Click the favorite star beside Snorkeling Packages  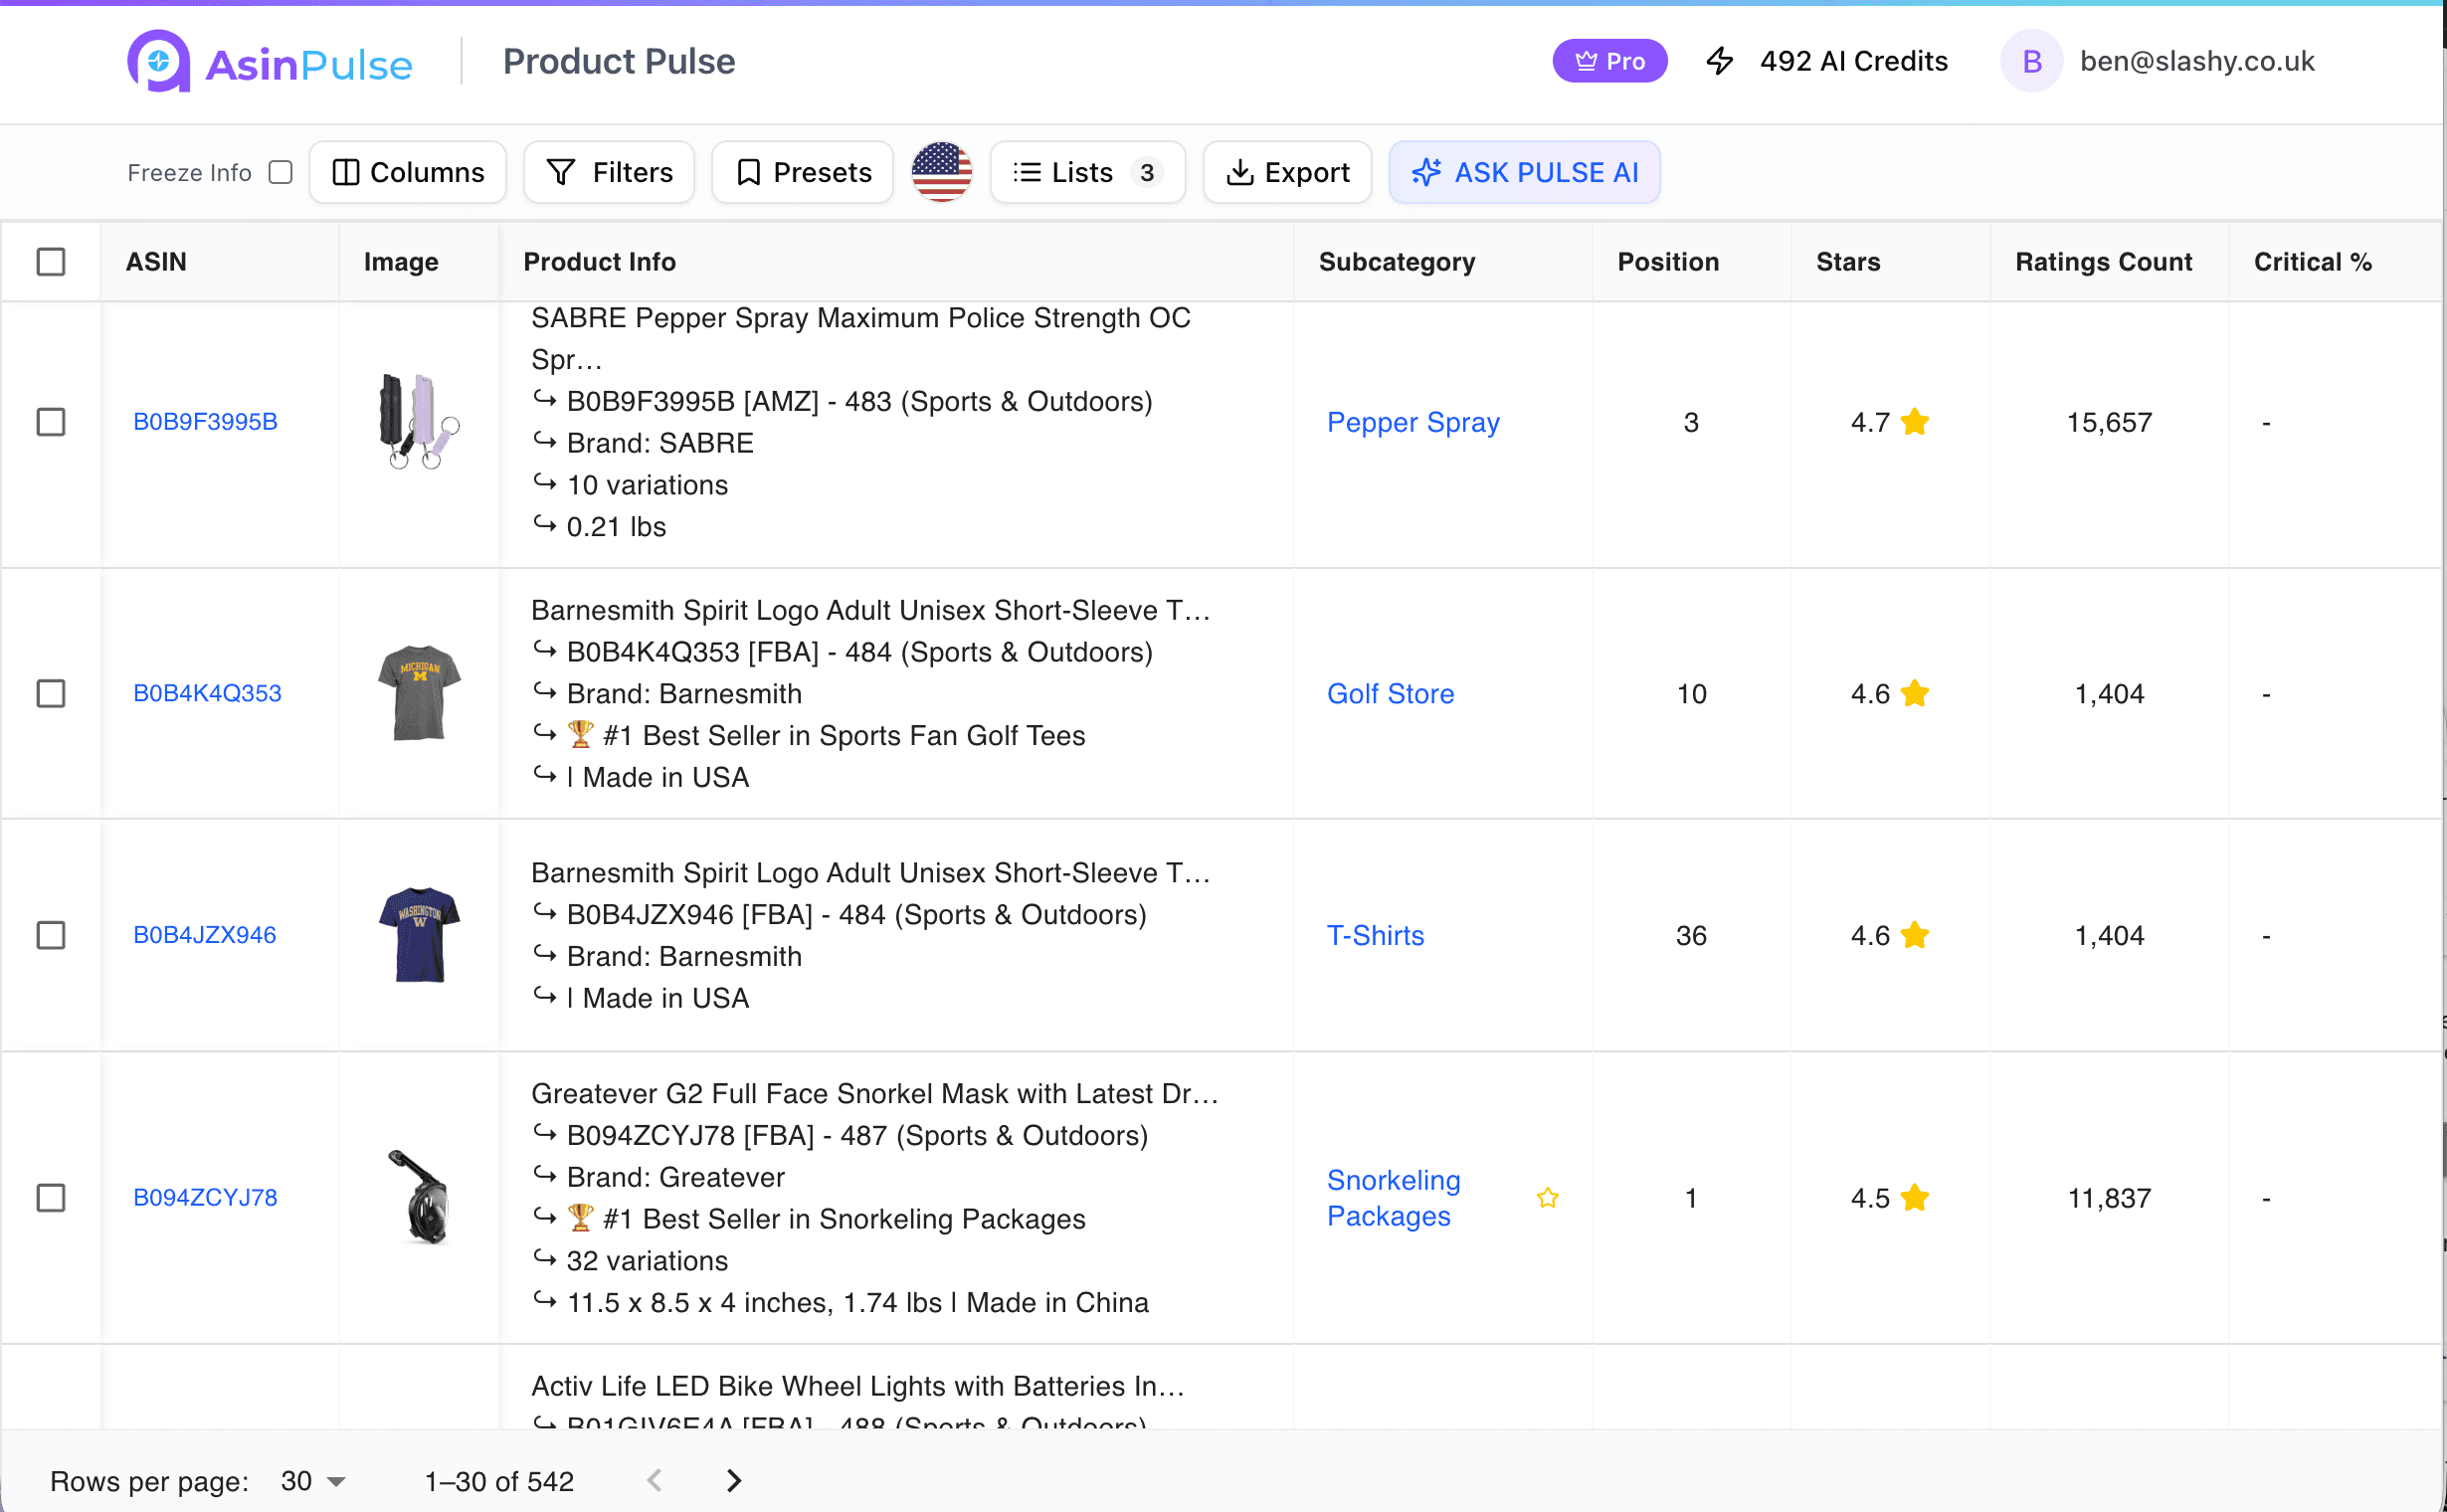1547,1197
